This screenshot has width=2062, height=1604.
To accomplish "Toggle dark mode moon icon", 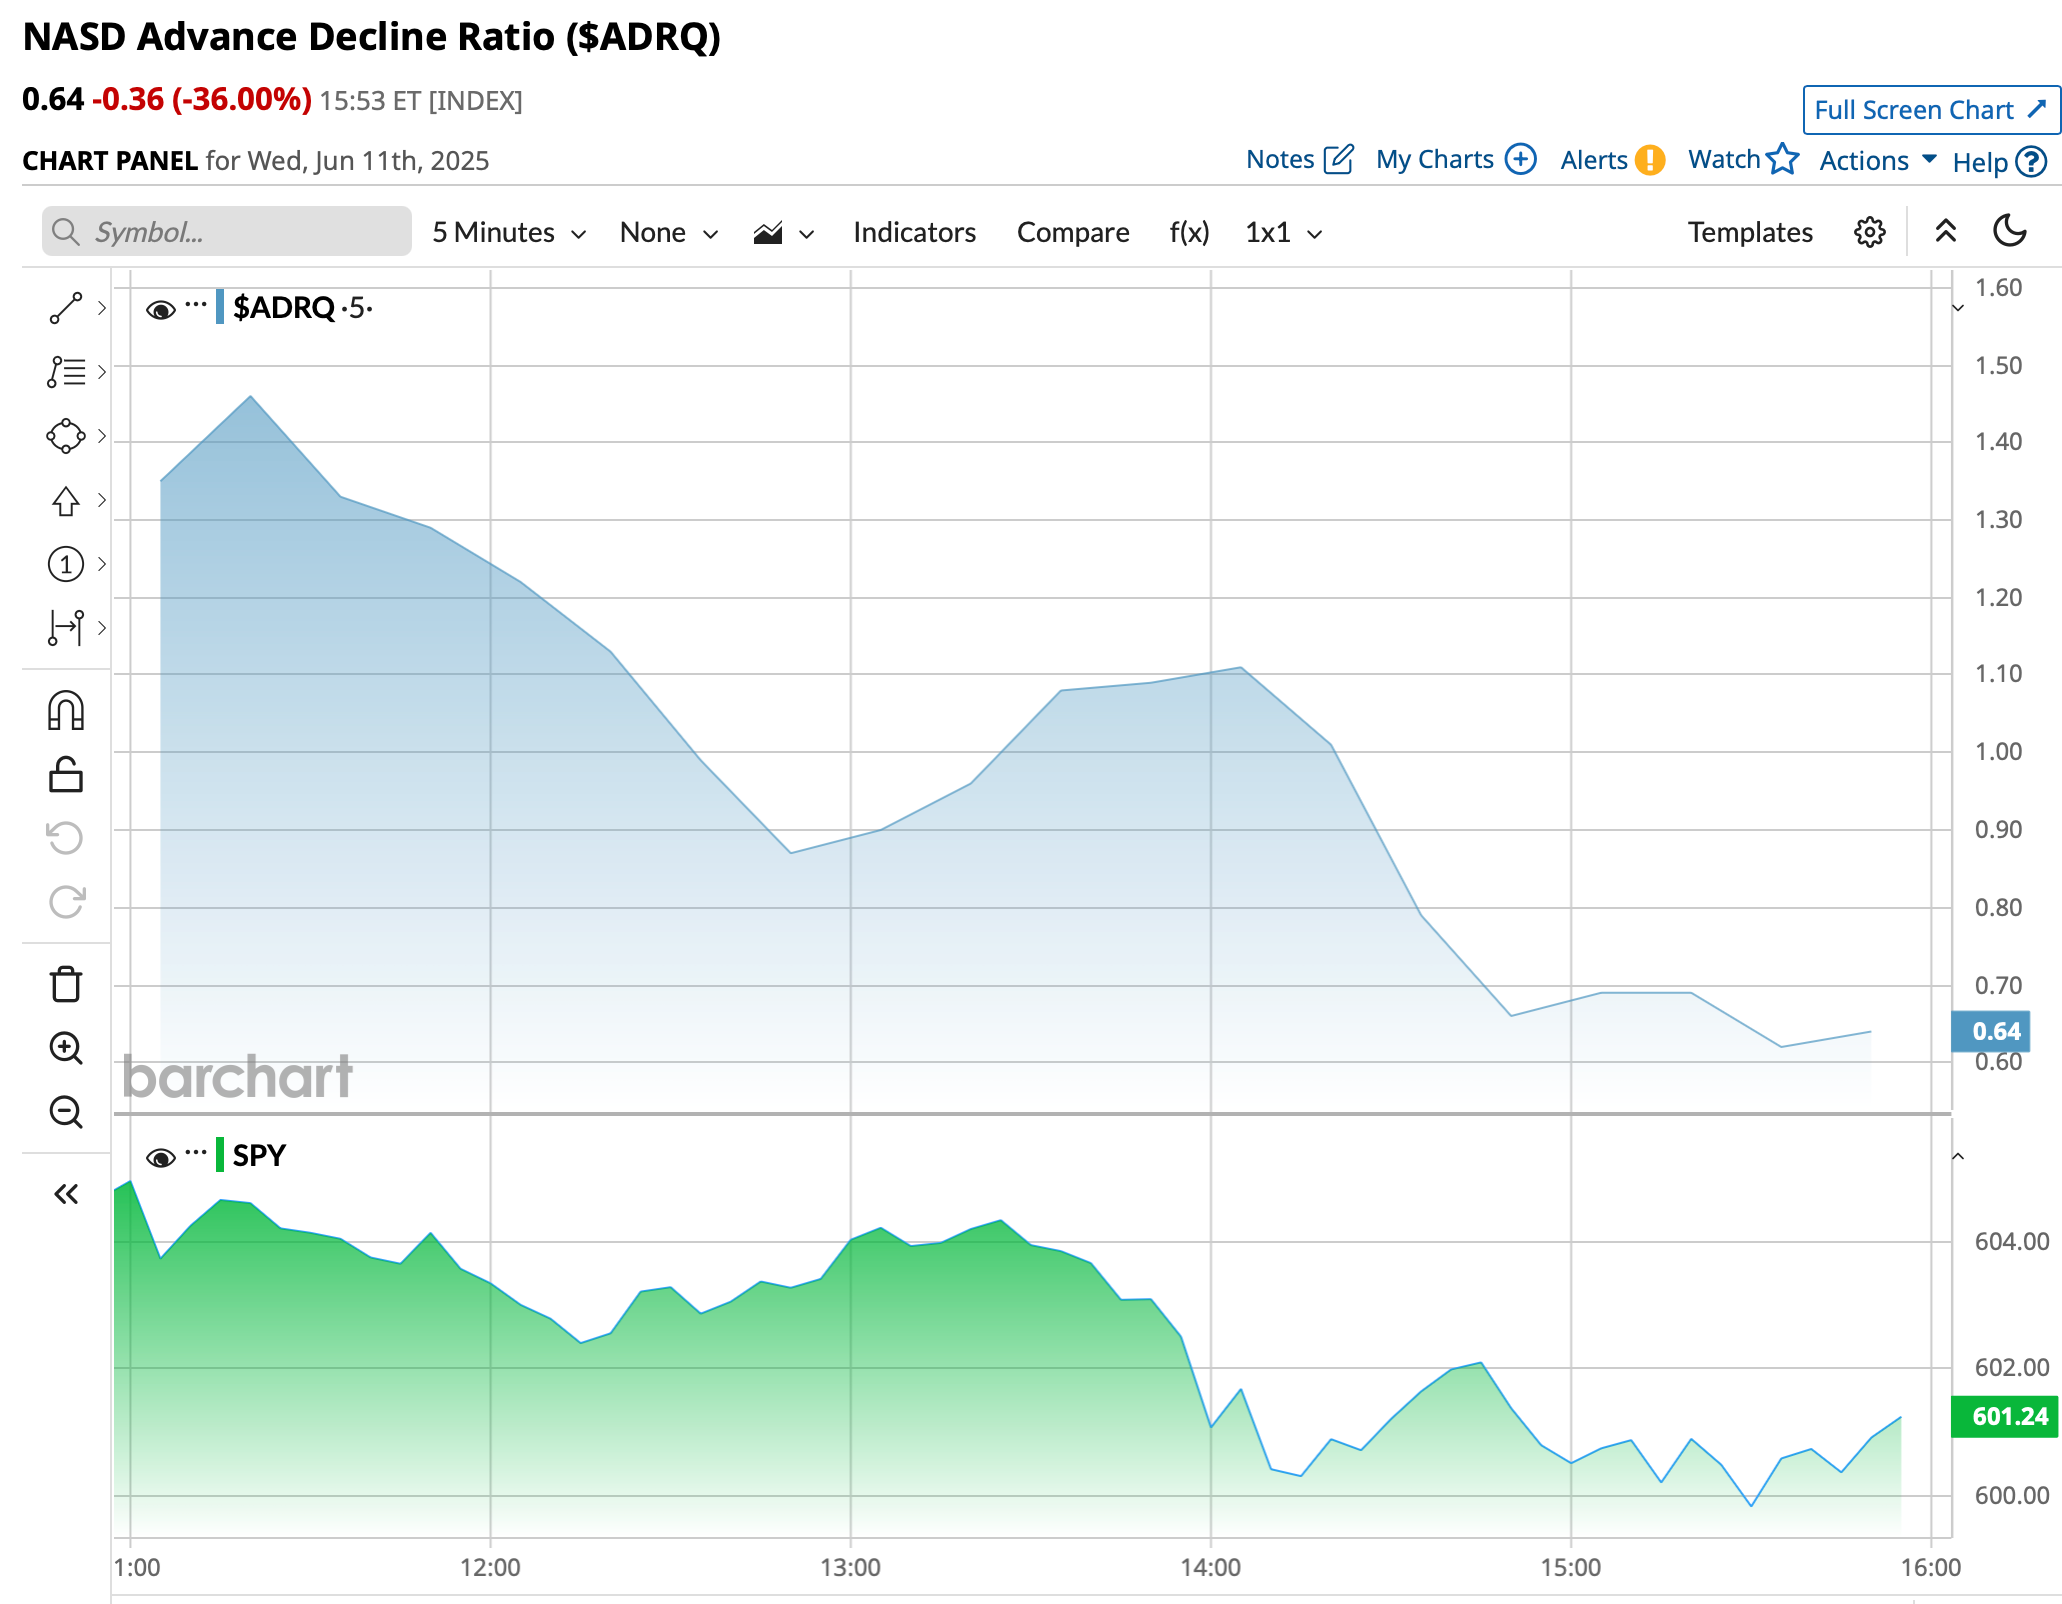I will pos(2009,232).
